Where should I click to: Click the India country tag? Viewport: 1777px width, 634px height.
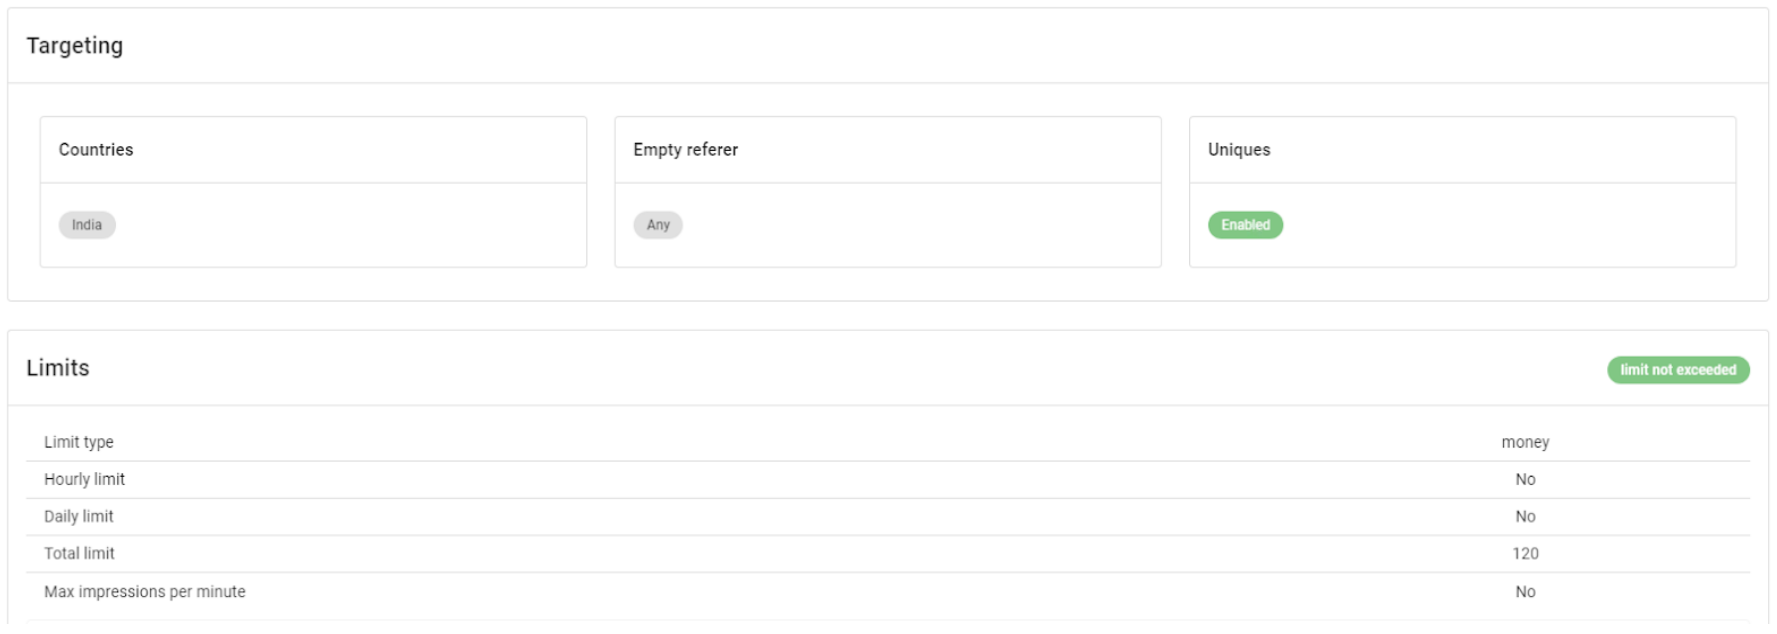click(x=87, y=225)
